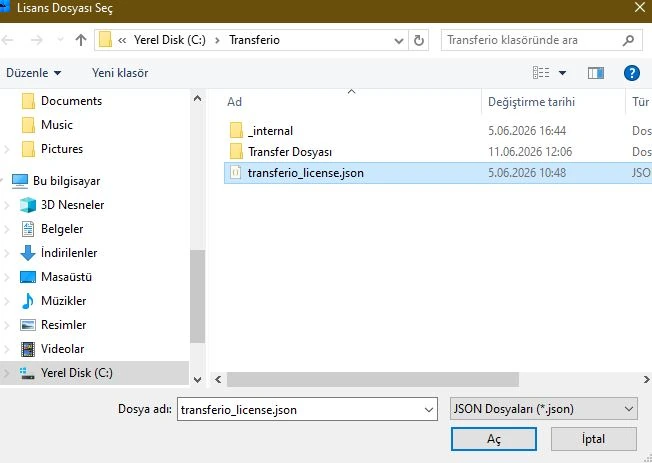Screen dimensions: 652x463
Task: Expand the Belgeler node
Action: pos(6,229)
